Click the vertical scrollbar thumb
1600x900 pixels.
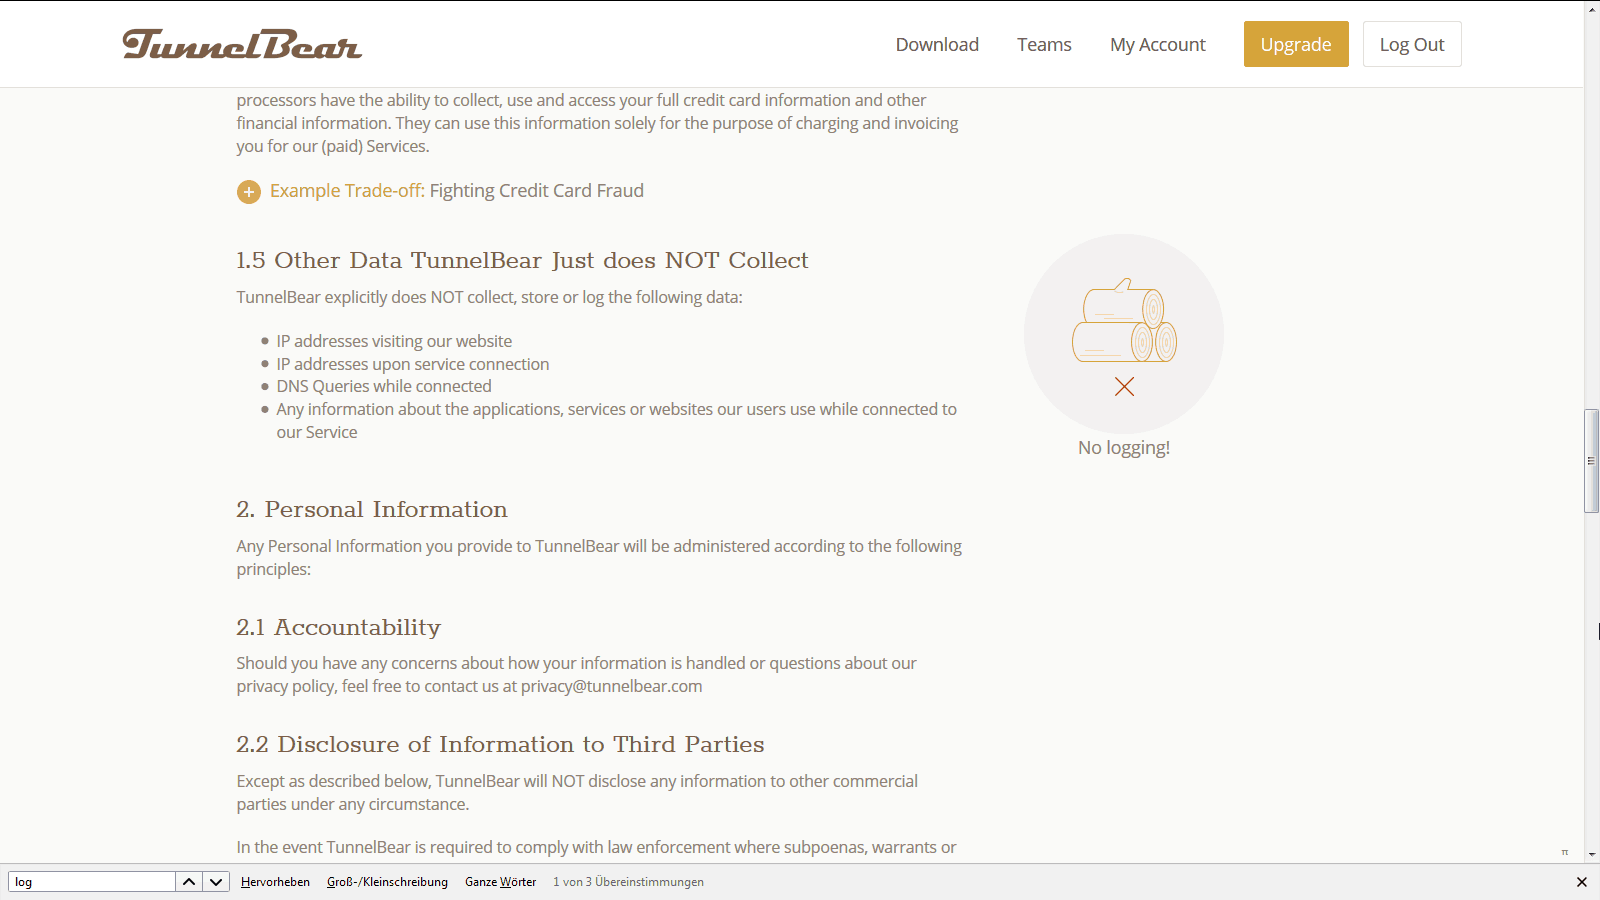pos(1591,461)
